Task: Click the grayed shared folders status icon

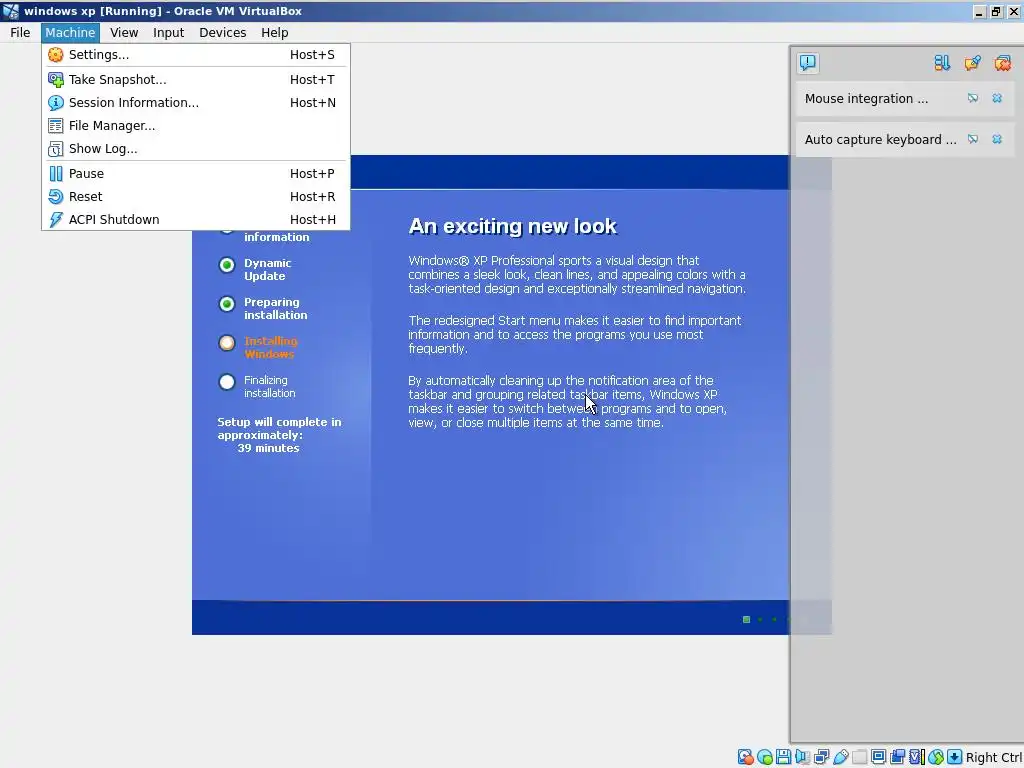Action: point(859,757)
